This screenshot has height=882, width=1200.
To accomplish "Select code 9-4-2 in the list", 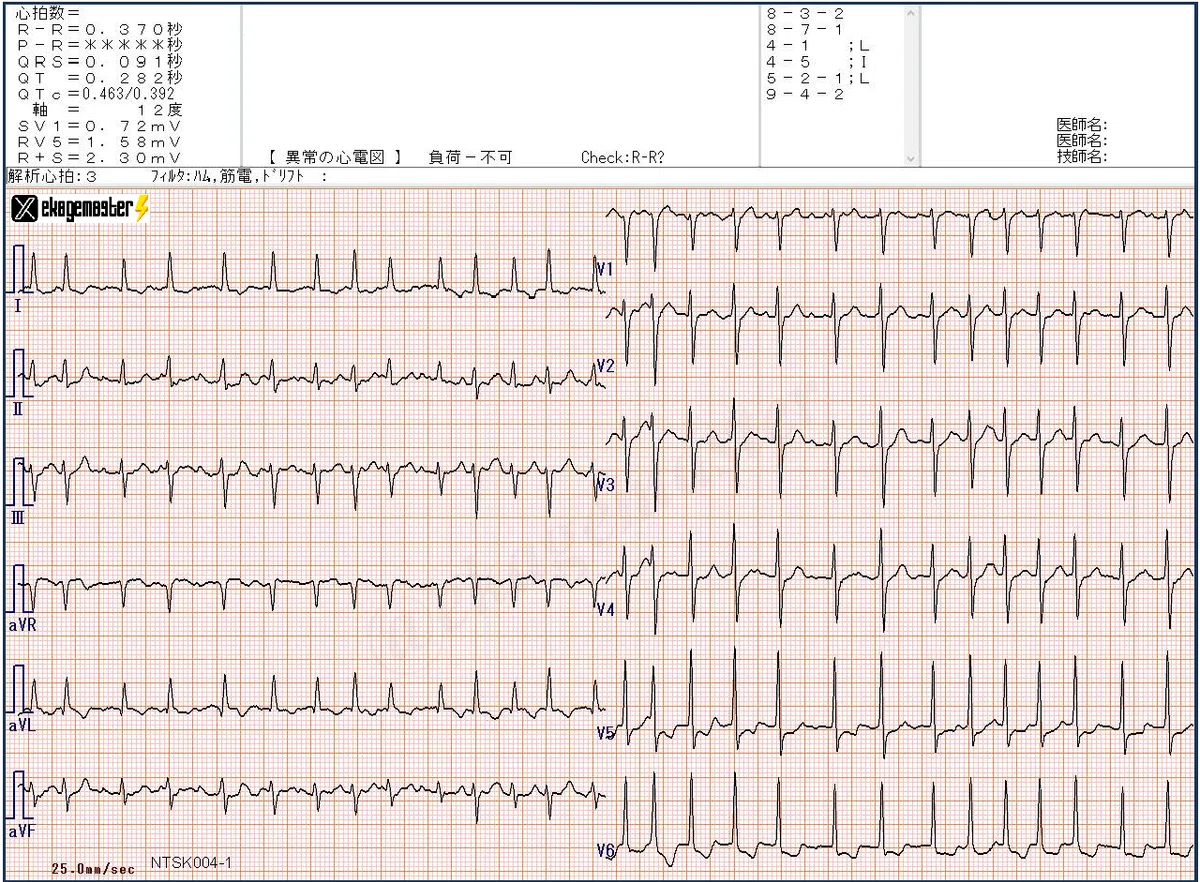I will click(x=805, y=94).
